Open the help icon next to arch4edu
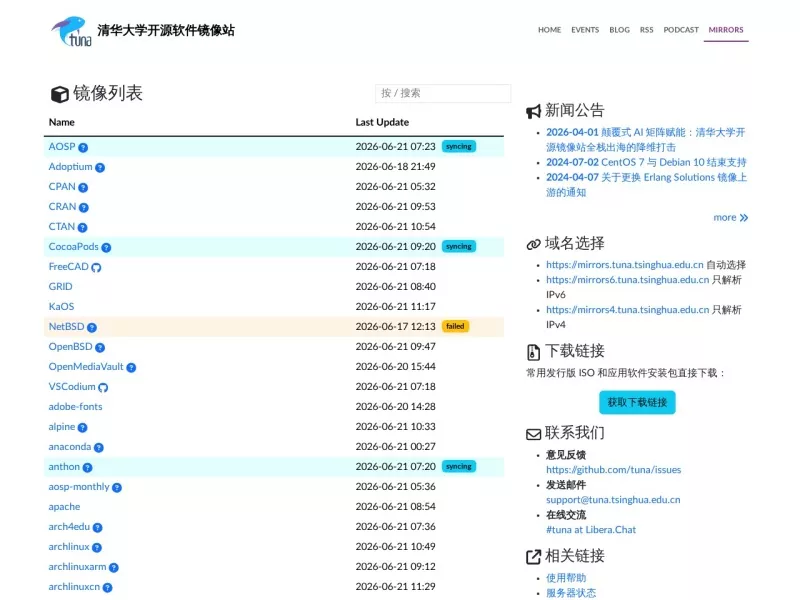Viewport: 800px width, 600px height. (97, 528)
